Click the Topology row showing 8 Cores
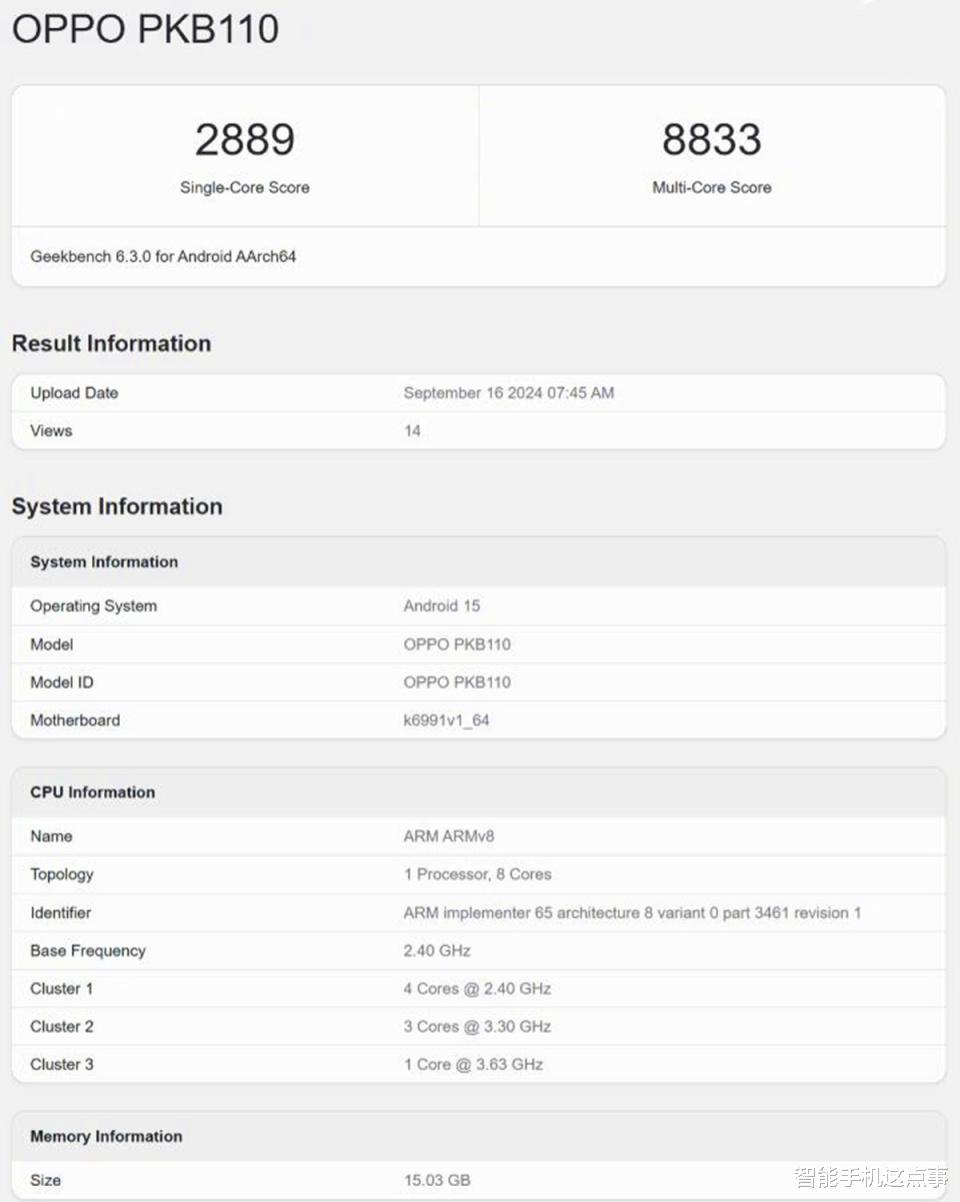 [x=480, y=874]
